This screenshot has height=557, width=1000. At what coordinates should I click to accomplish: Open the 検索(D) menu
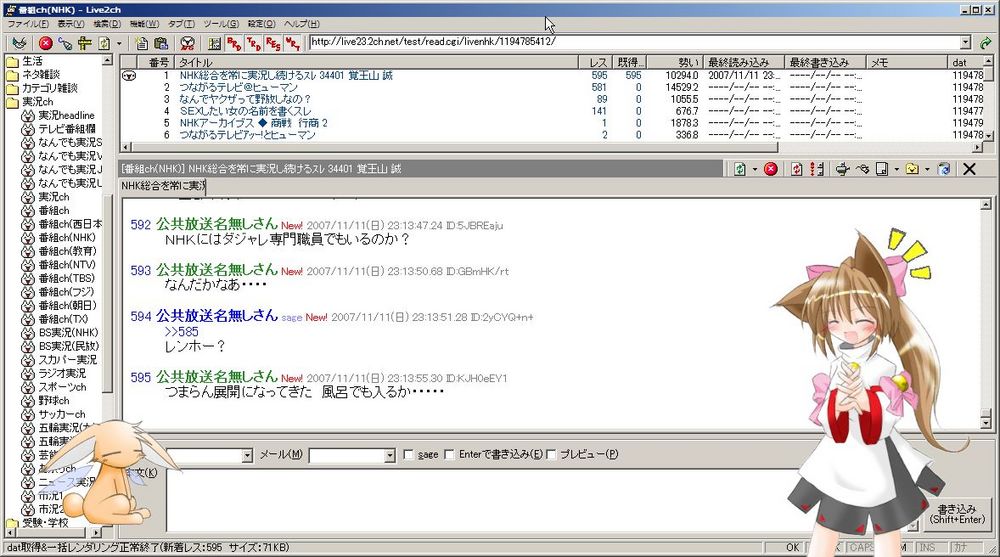pyautogui.click(x=107, y=24)
